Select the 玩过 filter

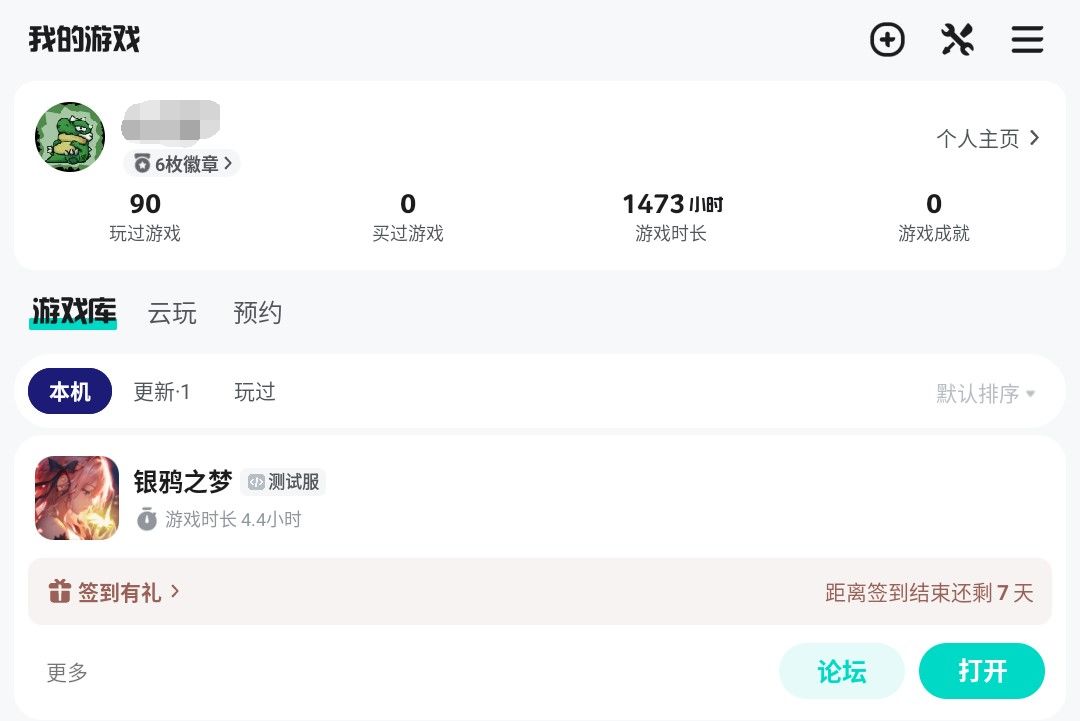click(255, 392)
